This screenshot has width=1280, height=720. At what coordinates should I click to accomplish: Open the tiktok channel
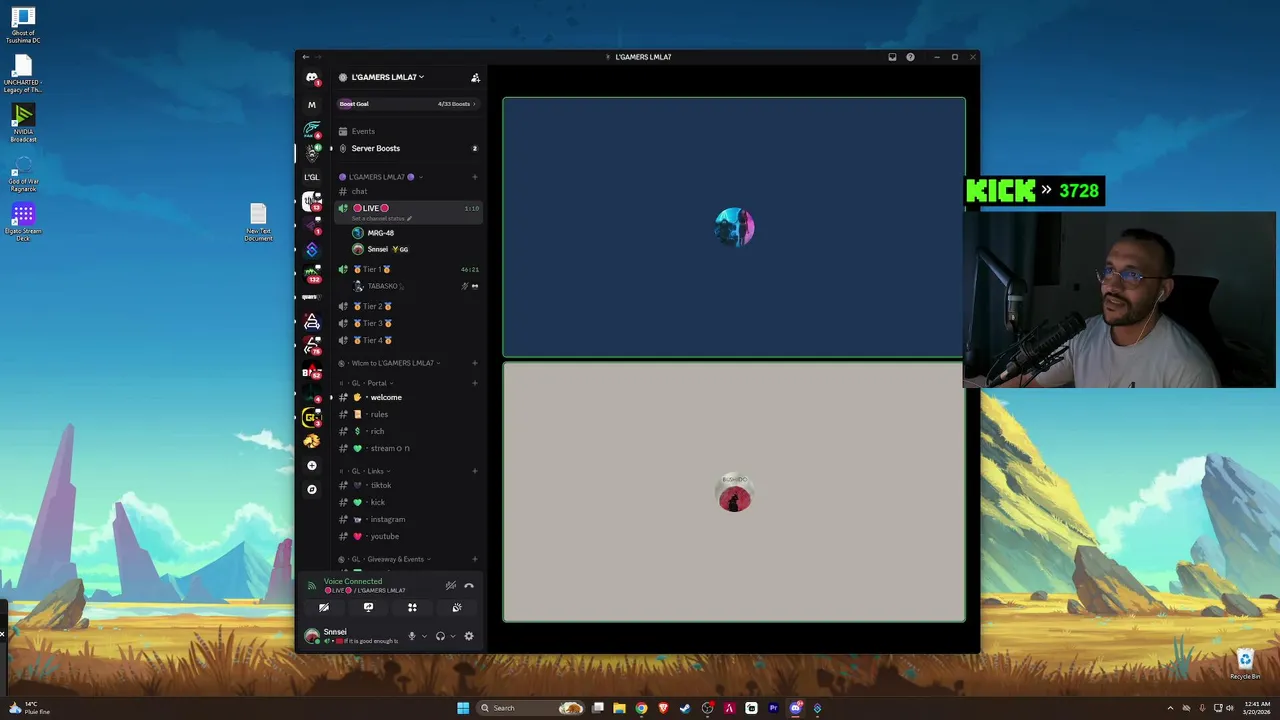click(x=408, y=485)
